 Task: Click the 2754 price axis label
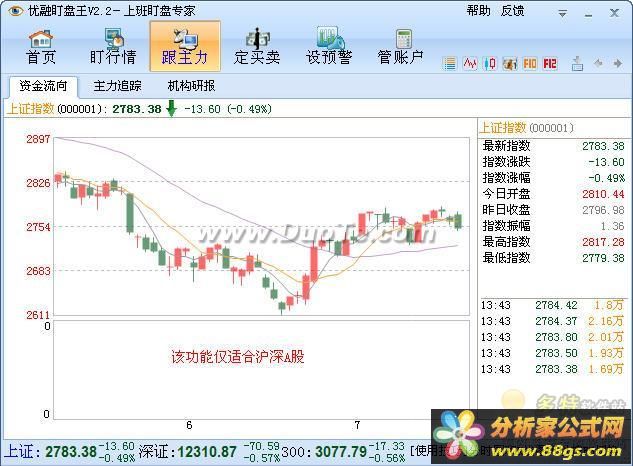click(x=38, y=227)
